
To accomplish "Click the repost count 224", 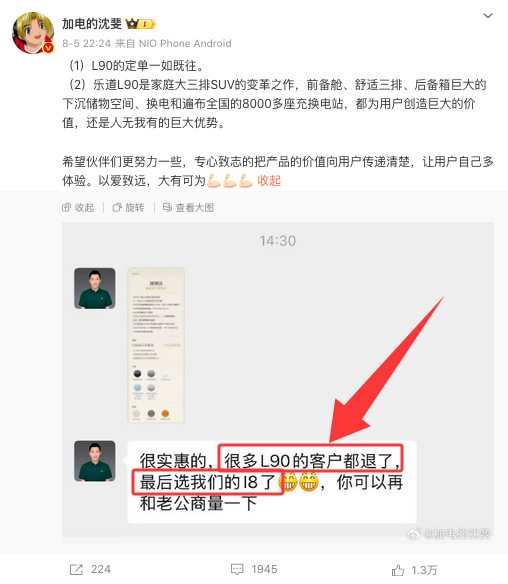I will (x=101, y=569).
